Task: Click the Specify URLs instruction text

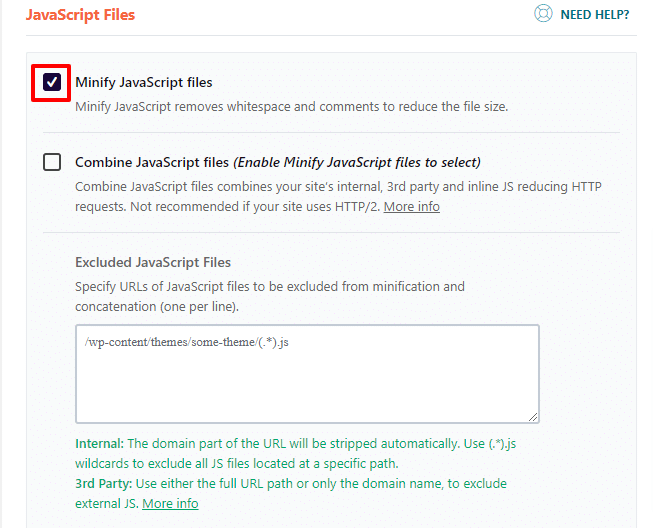Action: [x=270, y=296]
